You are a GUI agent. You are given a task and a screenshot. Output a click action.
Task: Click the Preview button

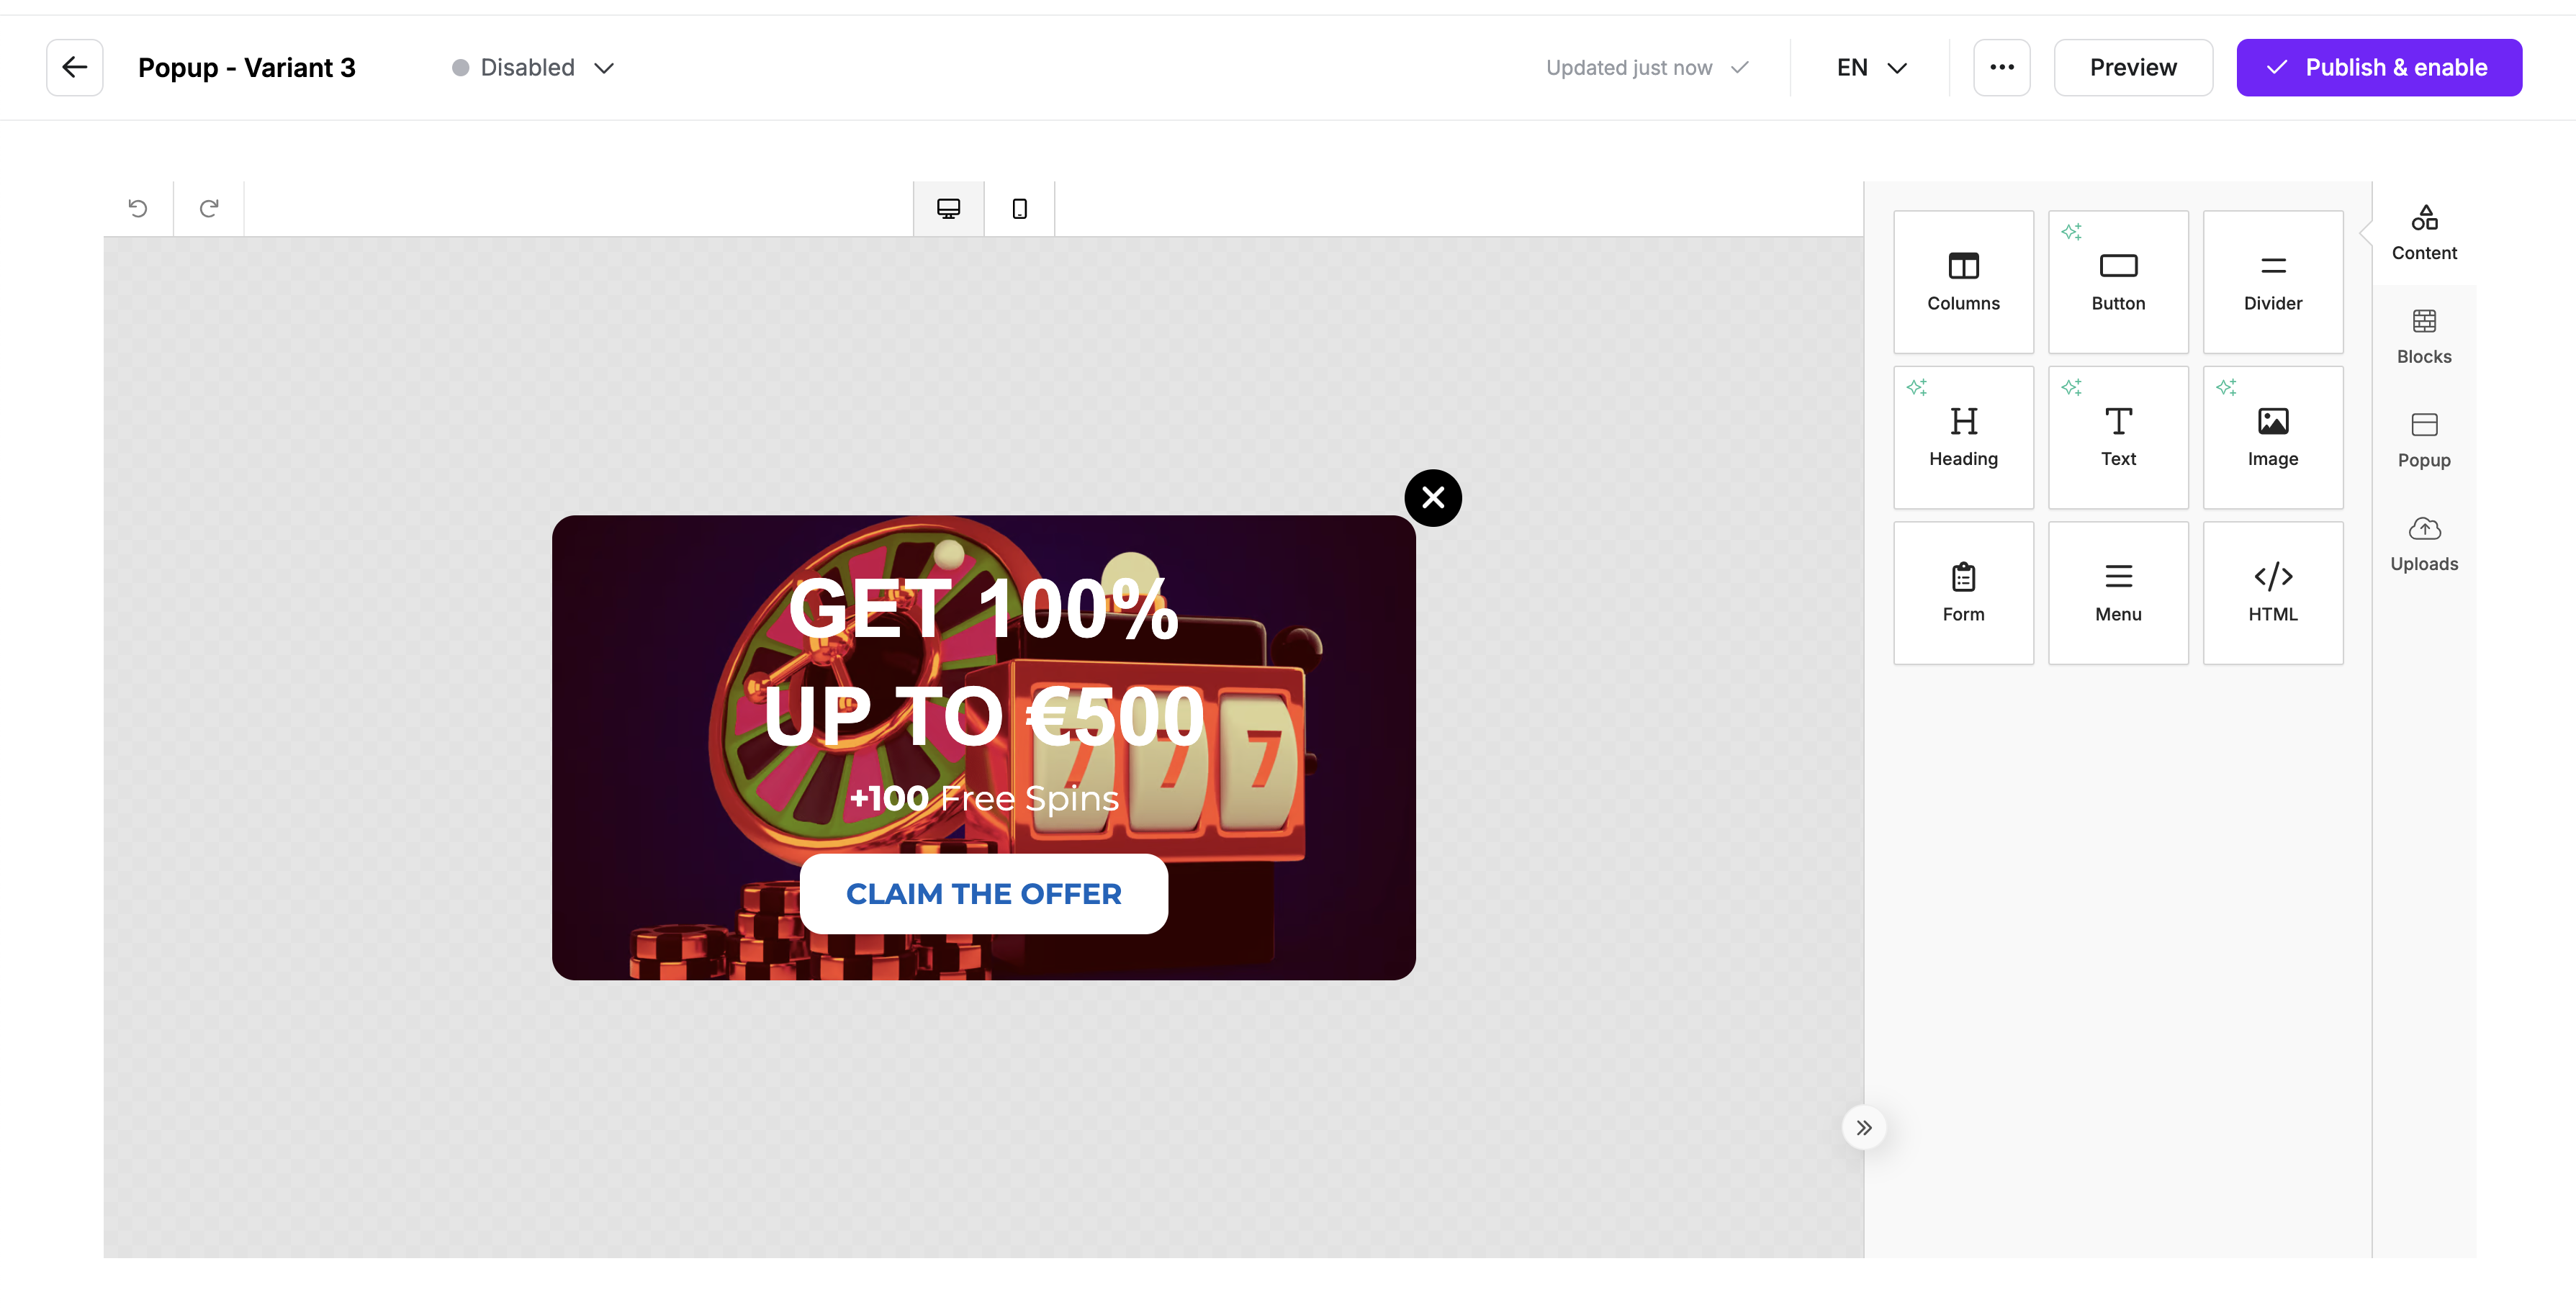[x=2132, y=68]
